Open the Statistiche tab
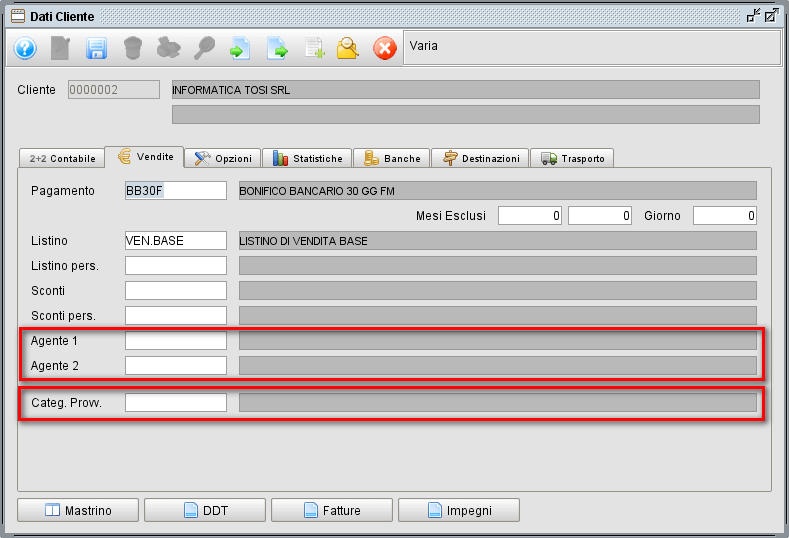The height and width of the screenshot is (538, 789). coord(307,159)
